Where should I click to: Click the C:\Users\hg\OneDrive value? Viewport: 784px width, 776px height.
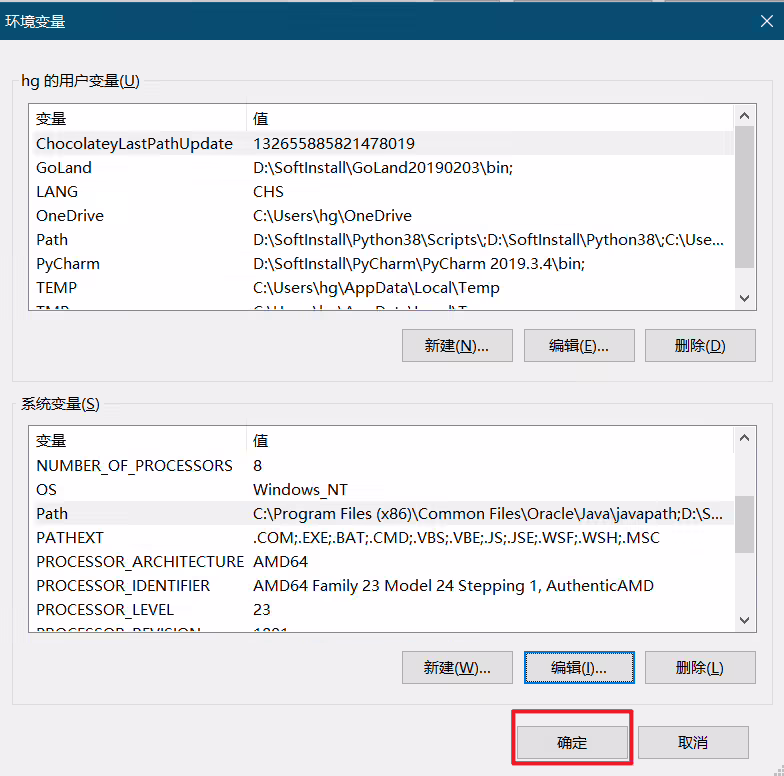tap(332, 216)
